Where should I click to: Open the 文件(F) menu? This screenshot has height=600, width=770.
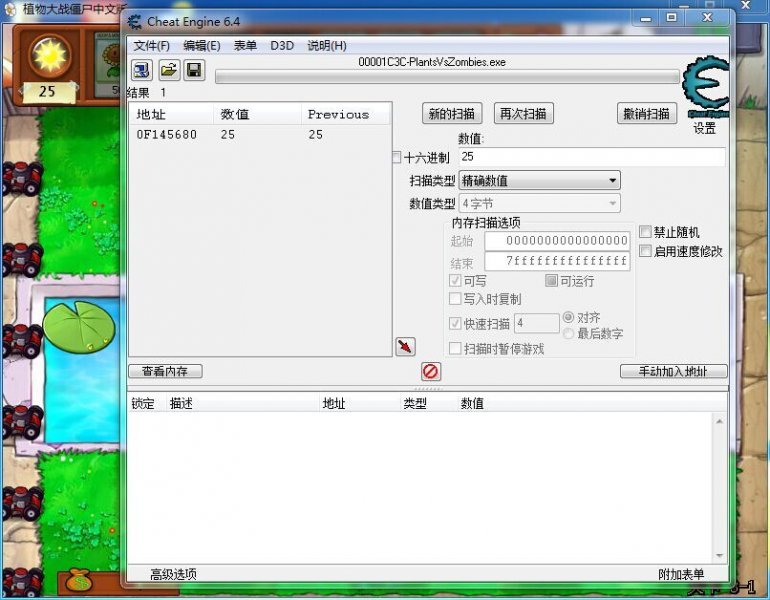(151, 46)
